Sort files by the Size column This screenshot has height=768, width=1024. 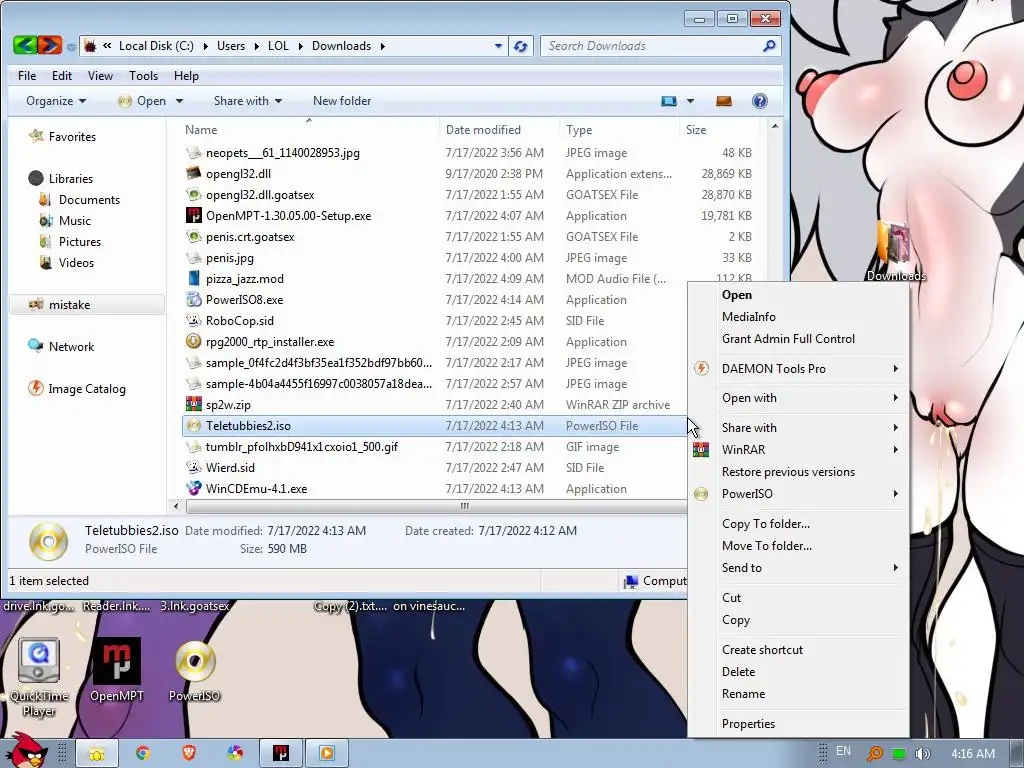718,129
